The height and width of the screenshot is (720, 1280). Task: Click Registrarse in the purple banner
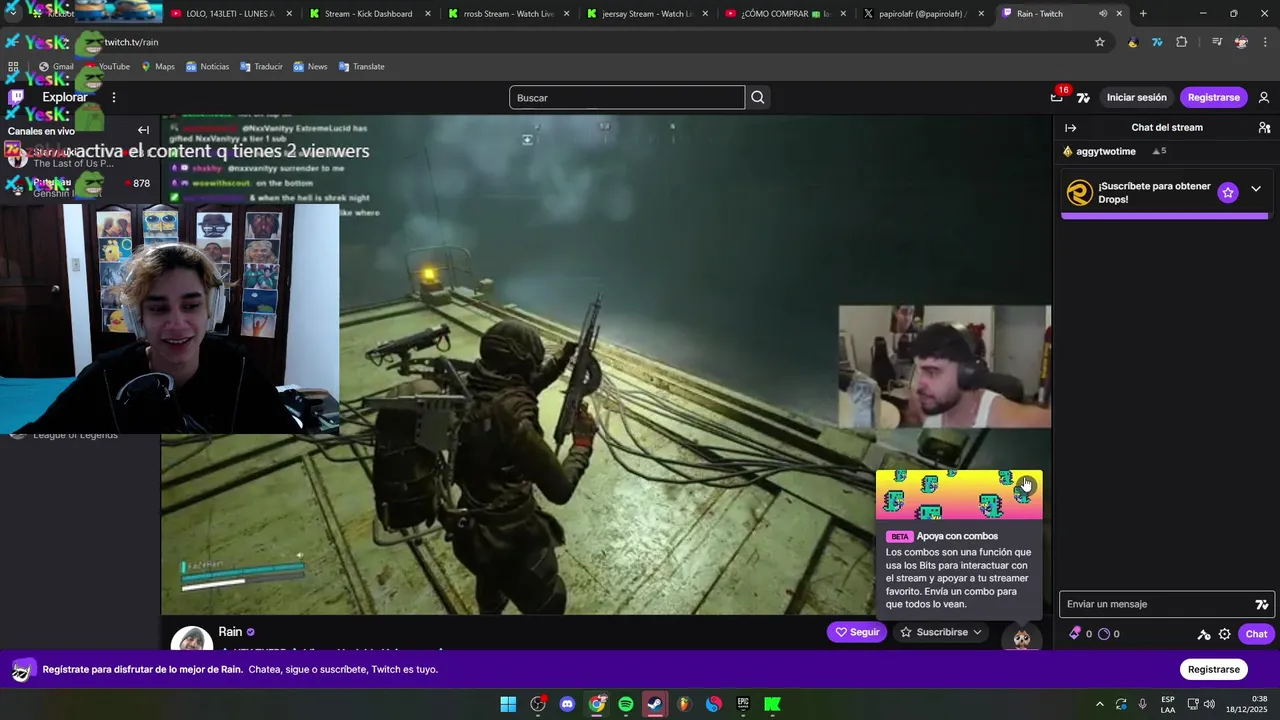click(1213, 669)
